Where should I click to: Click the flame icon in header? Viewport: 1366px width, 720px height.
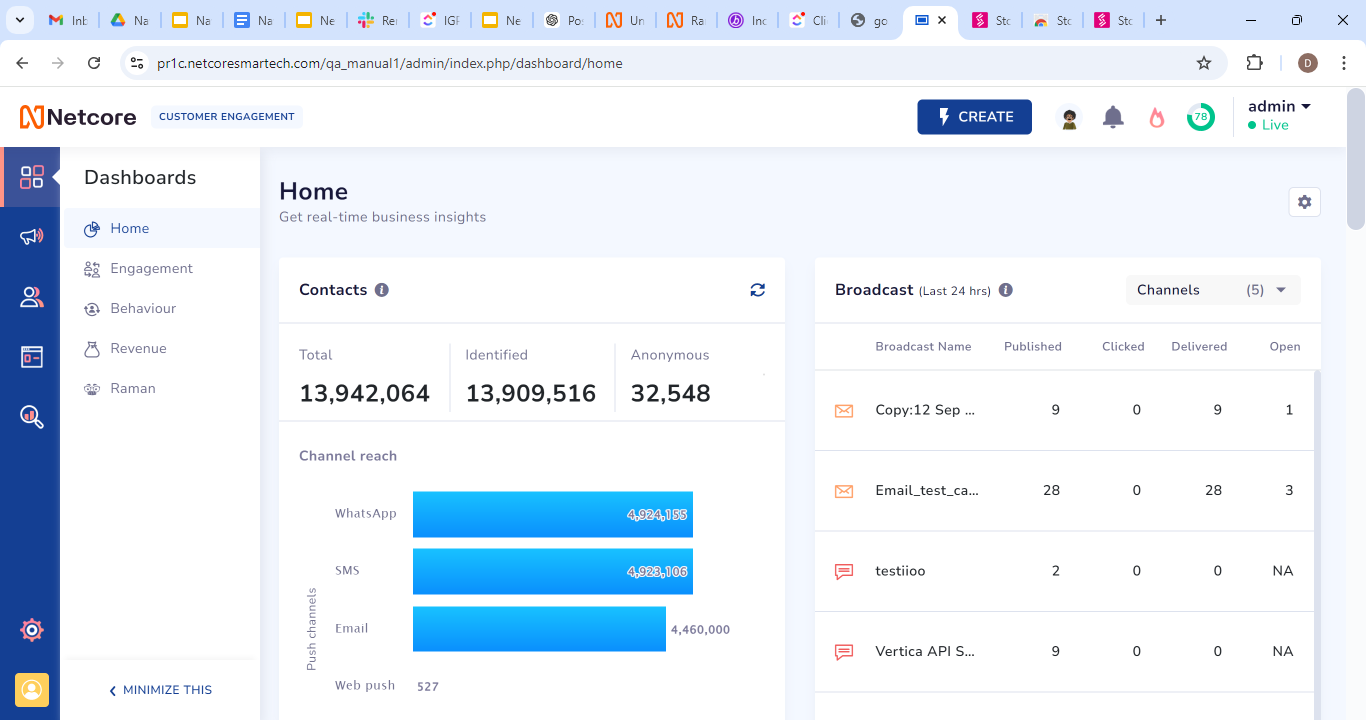pos(1157,117)
